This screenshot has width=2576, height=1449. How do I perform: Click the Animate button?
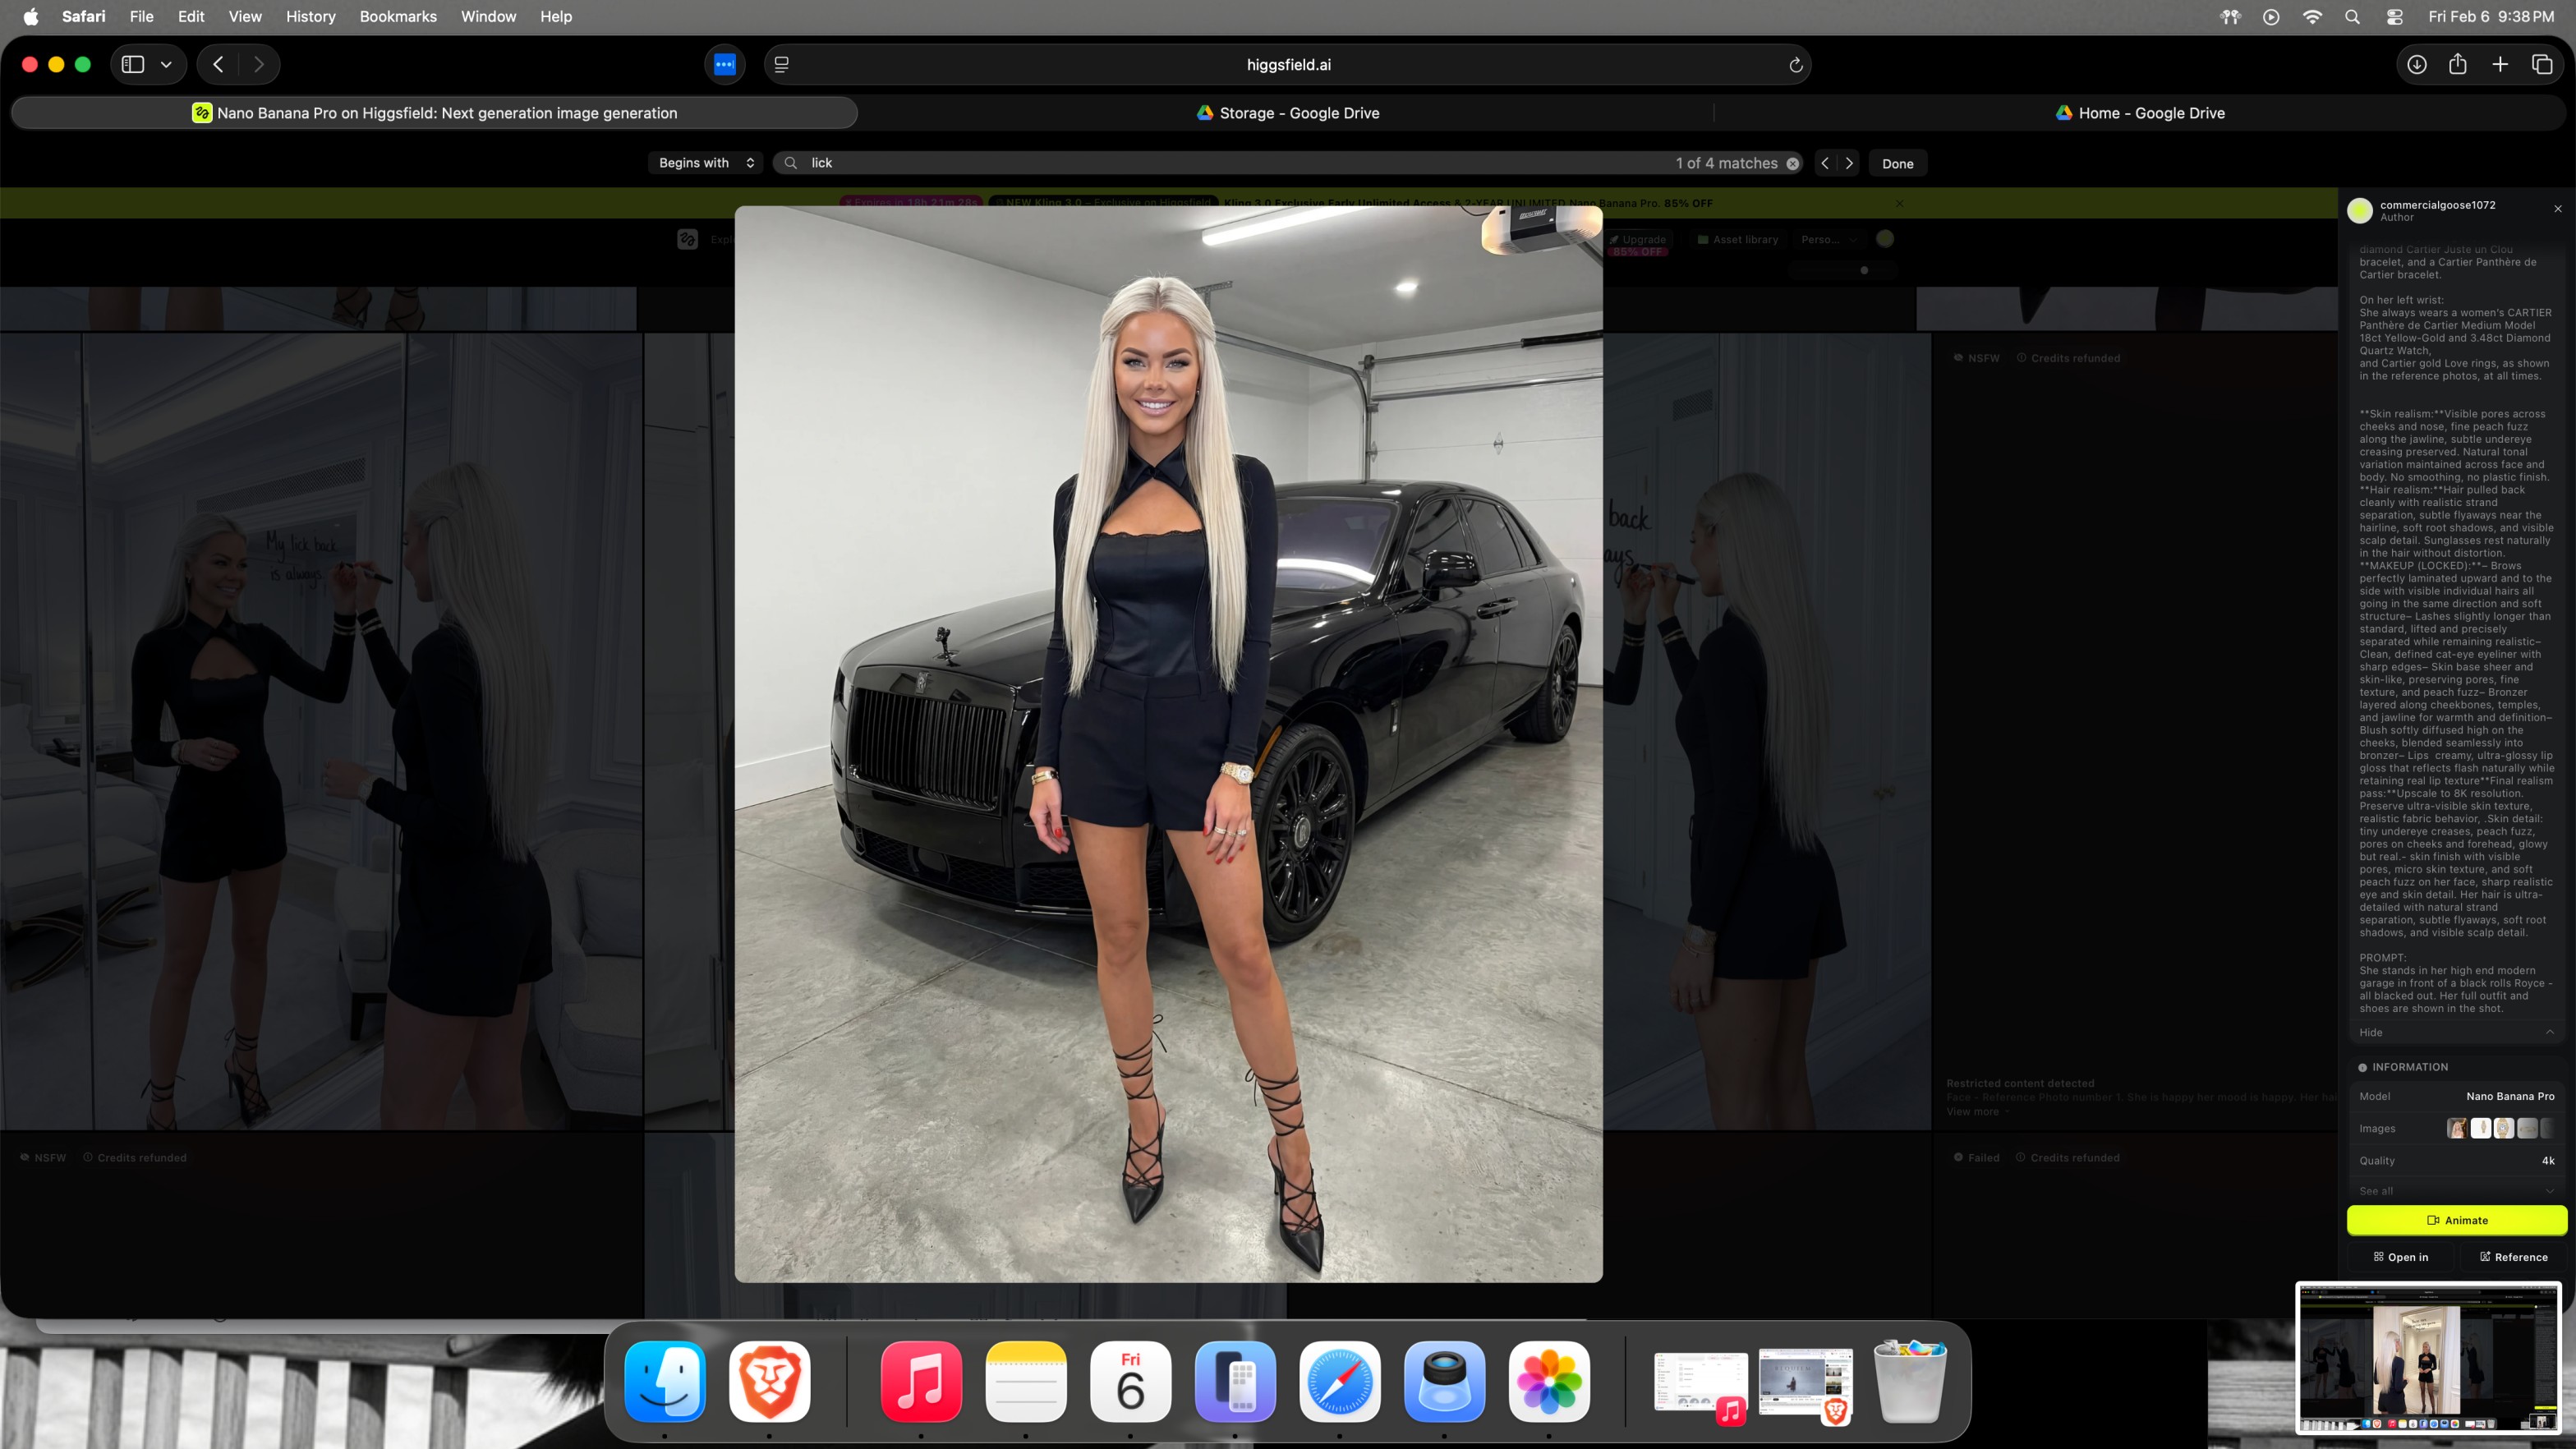[2456, 1220]
